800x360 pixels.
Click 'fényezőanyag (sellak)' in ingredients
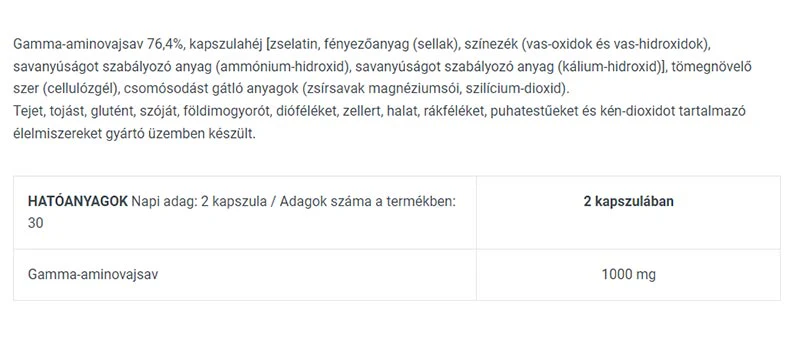[x=389, y=44]
